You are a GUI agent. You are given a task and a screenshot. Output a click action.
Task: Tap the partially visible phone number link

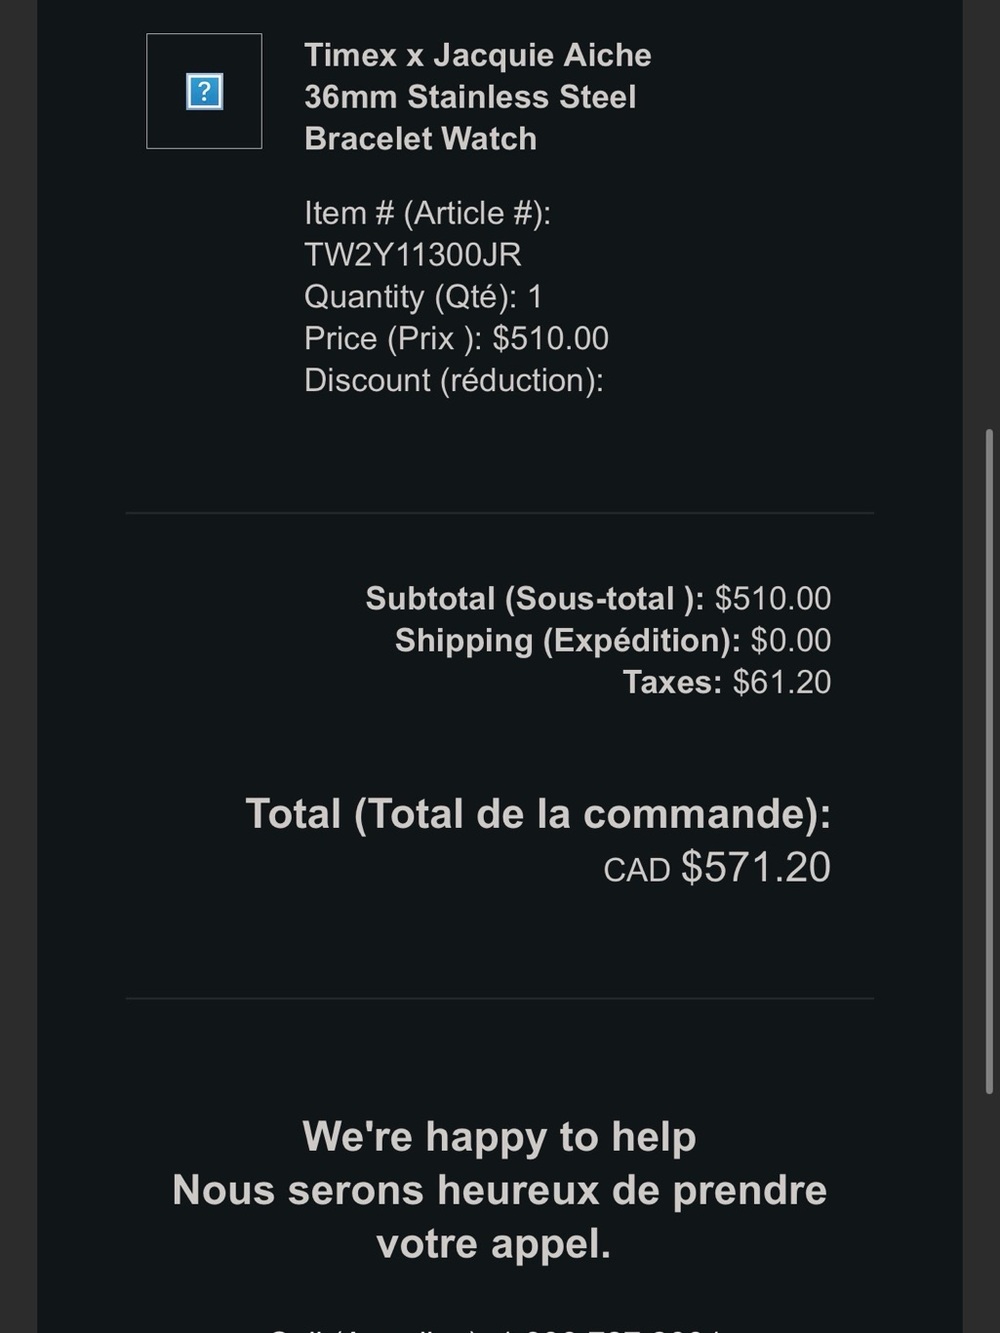coord(610,1327)
